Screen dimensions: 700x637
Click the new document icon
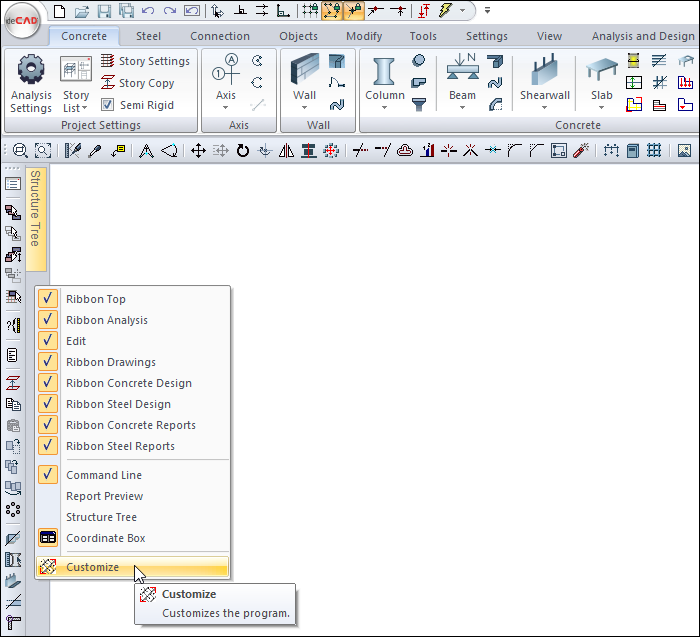[60, 11]
